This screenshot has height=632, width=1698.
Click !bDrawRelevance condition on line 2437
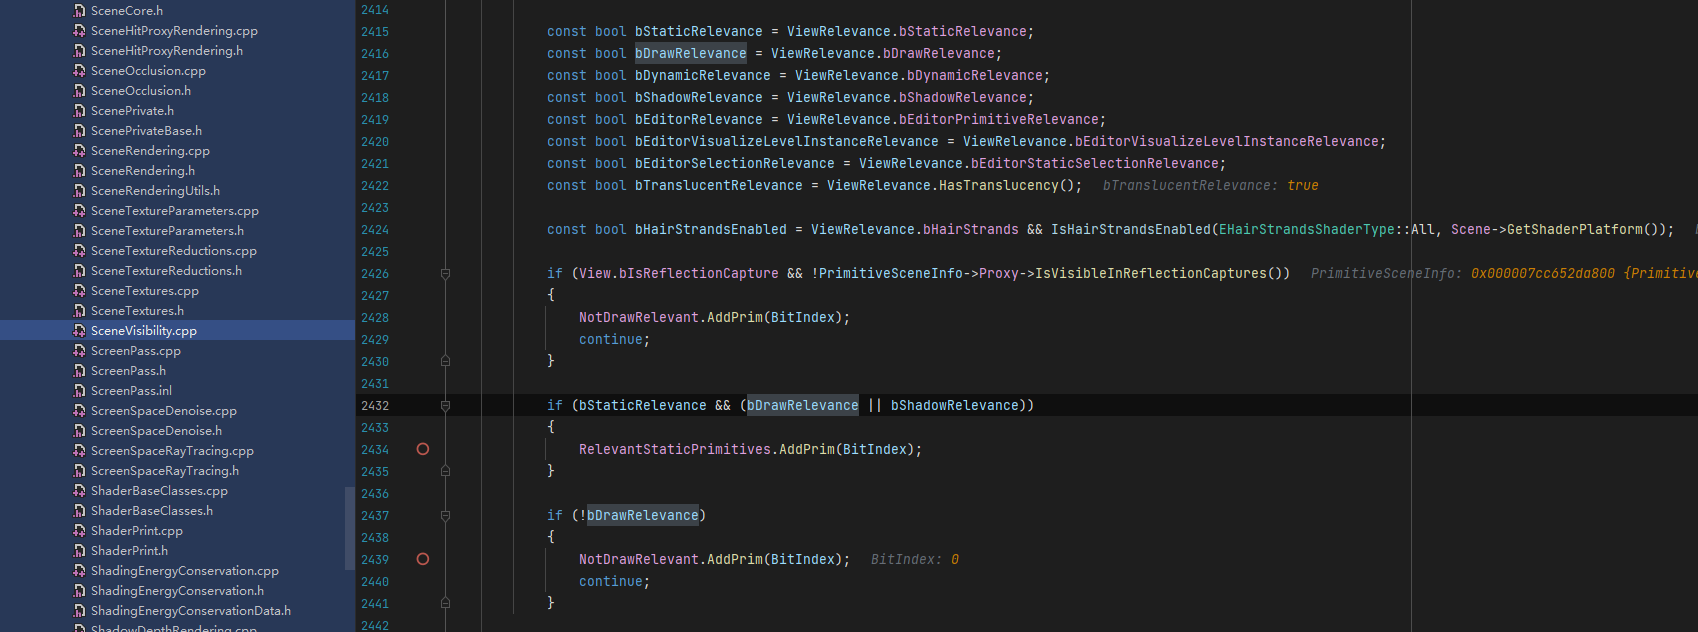coord(639,516)
